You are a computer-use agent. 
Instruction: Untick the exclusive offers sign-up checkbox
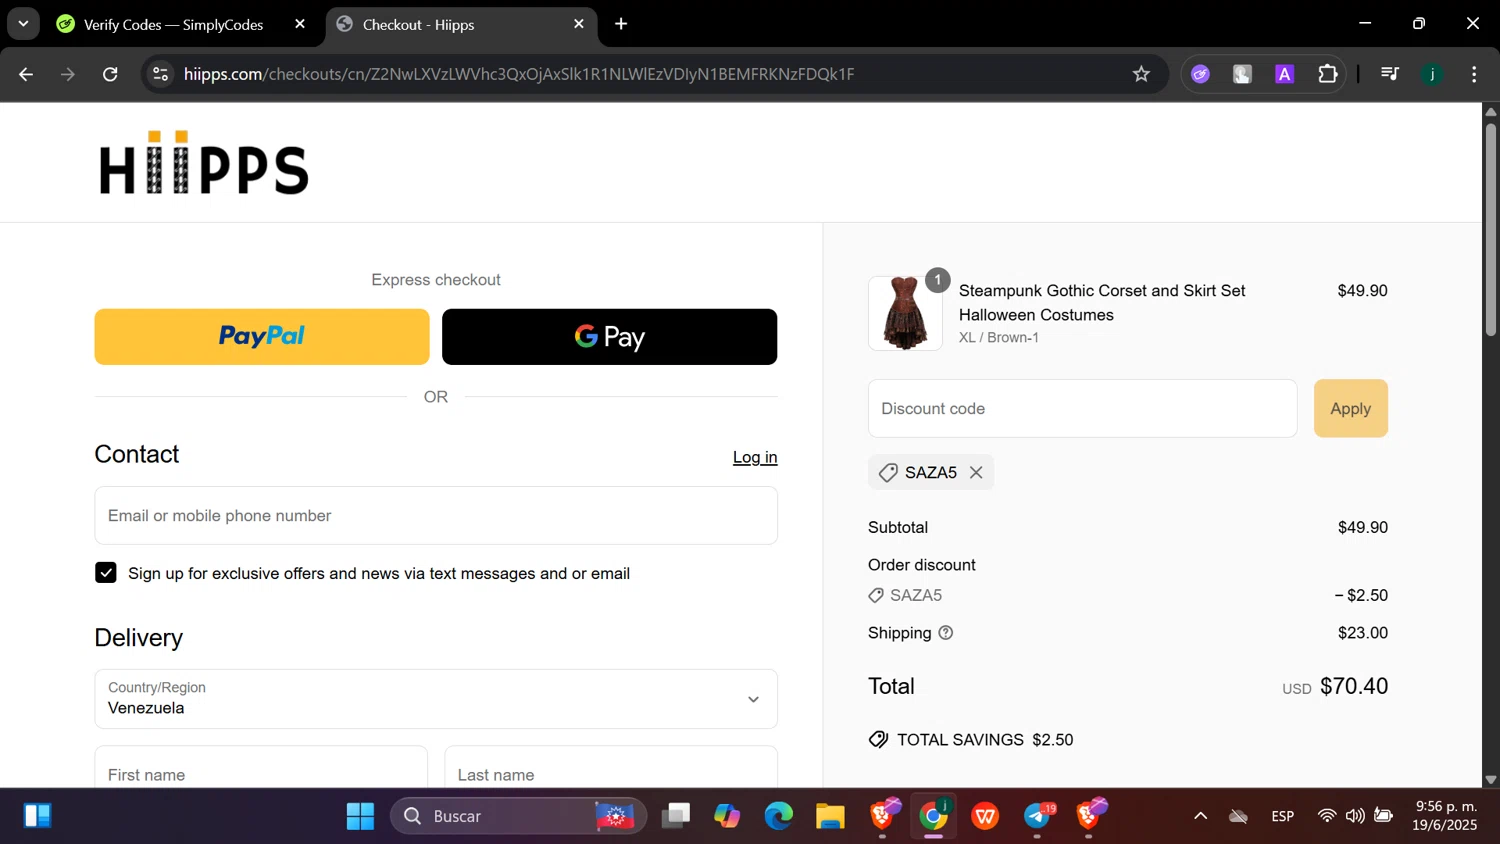tap(106, 572)
